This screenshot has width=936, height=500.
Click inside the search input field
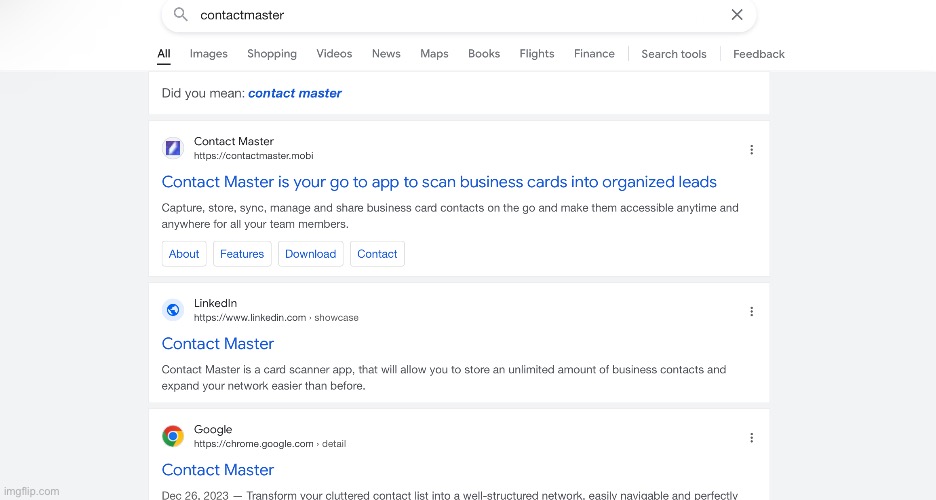450,15
